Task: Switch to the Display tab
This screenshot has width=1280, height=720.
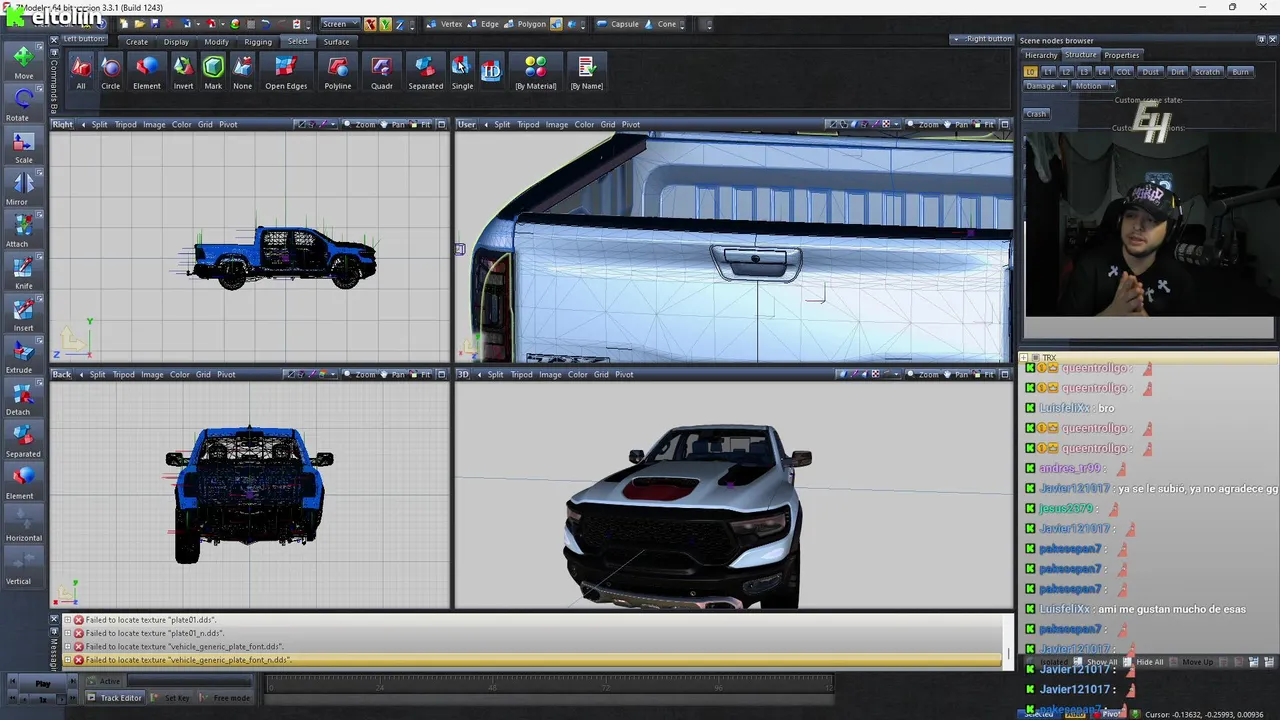Action: coord(176,42)
